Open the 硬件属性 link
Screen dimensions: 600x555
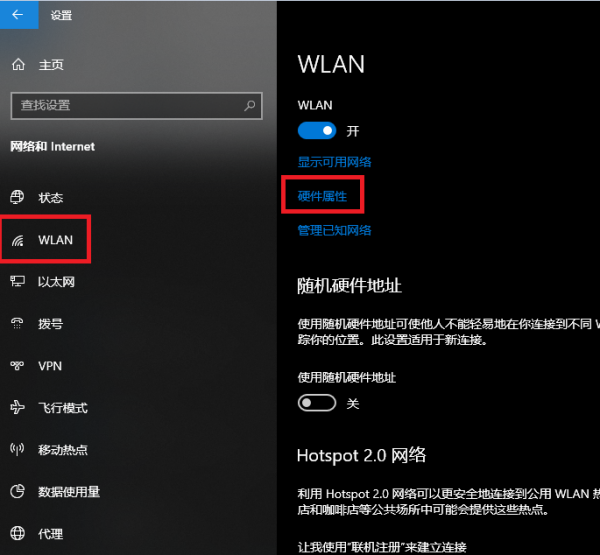[322, 196]
